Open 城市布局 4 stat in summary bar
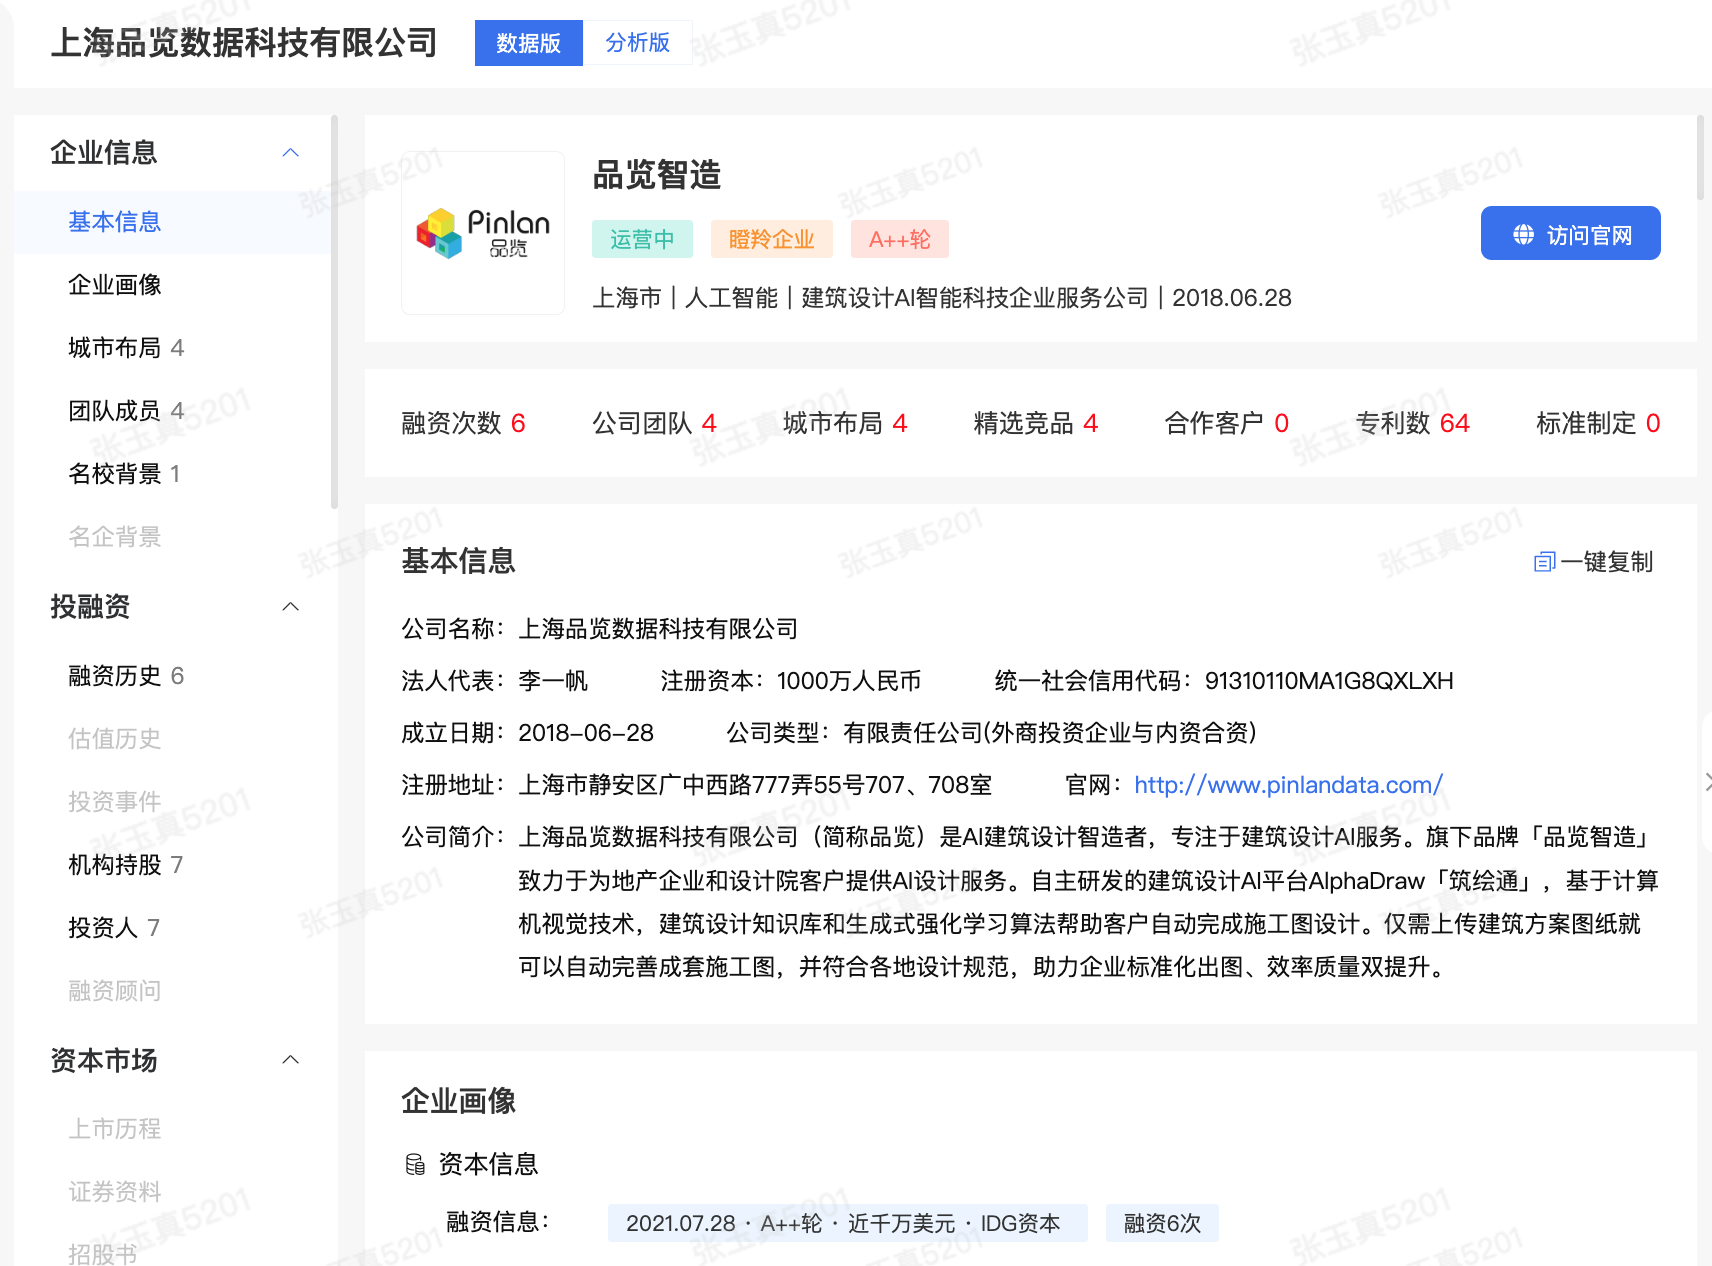 (x=845, y=424)
